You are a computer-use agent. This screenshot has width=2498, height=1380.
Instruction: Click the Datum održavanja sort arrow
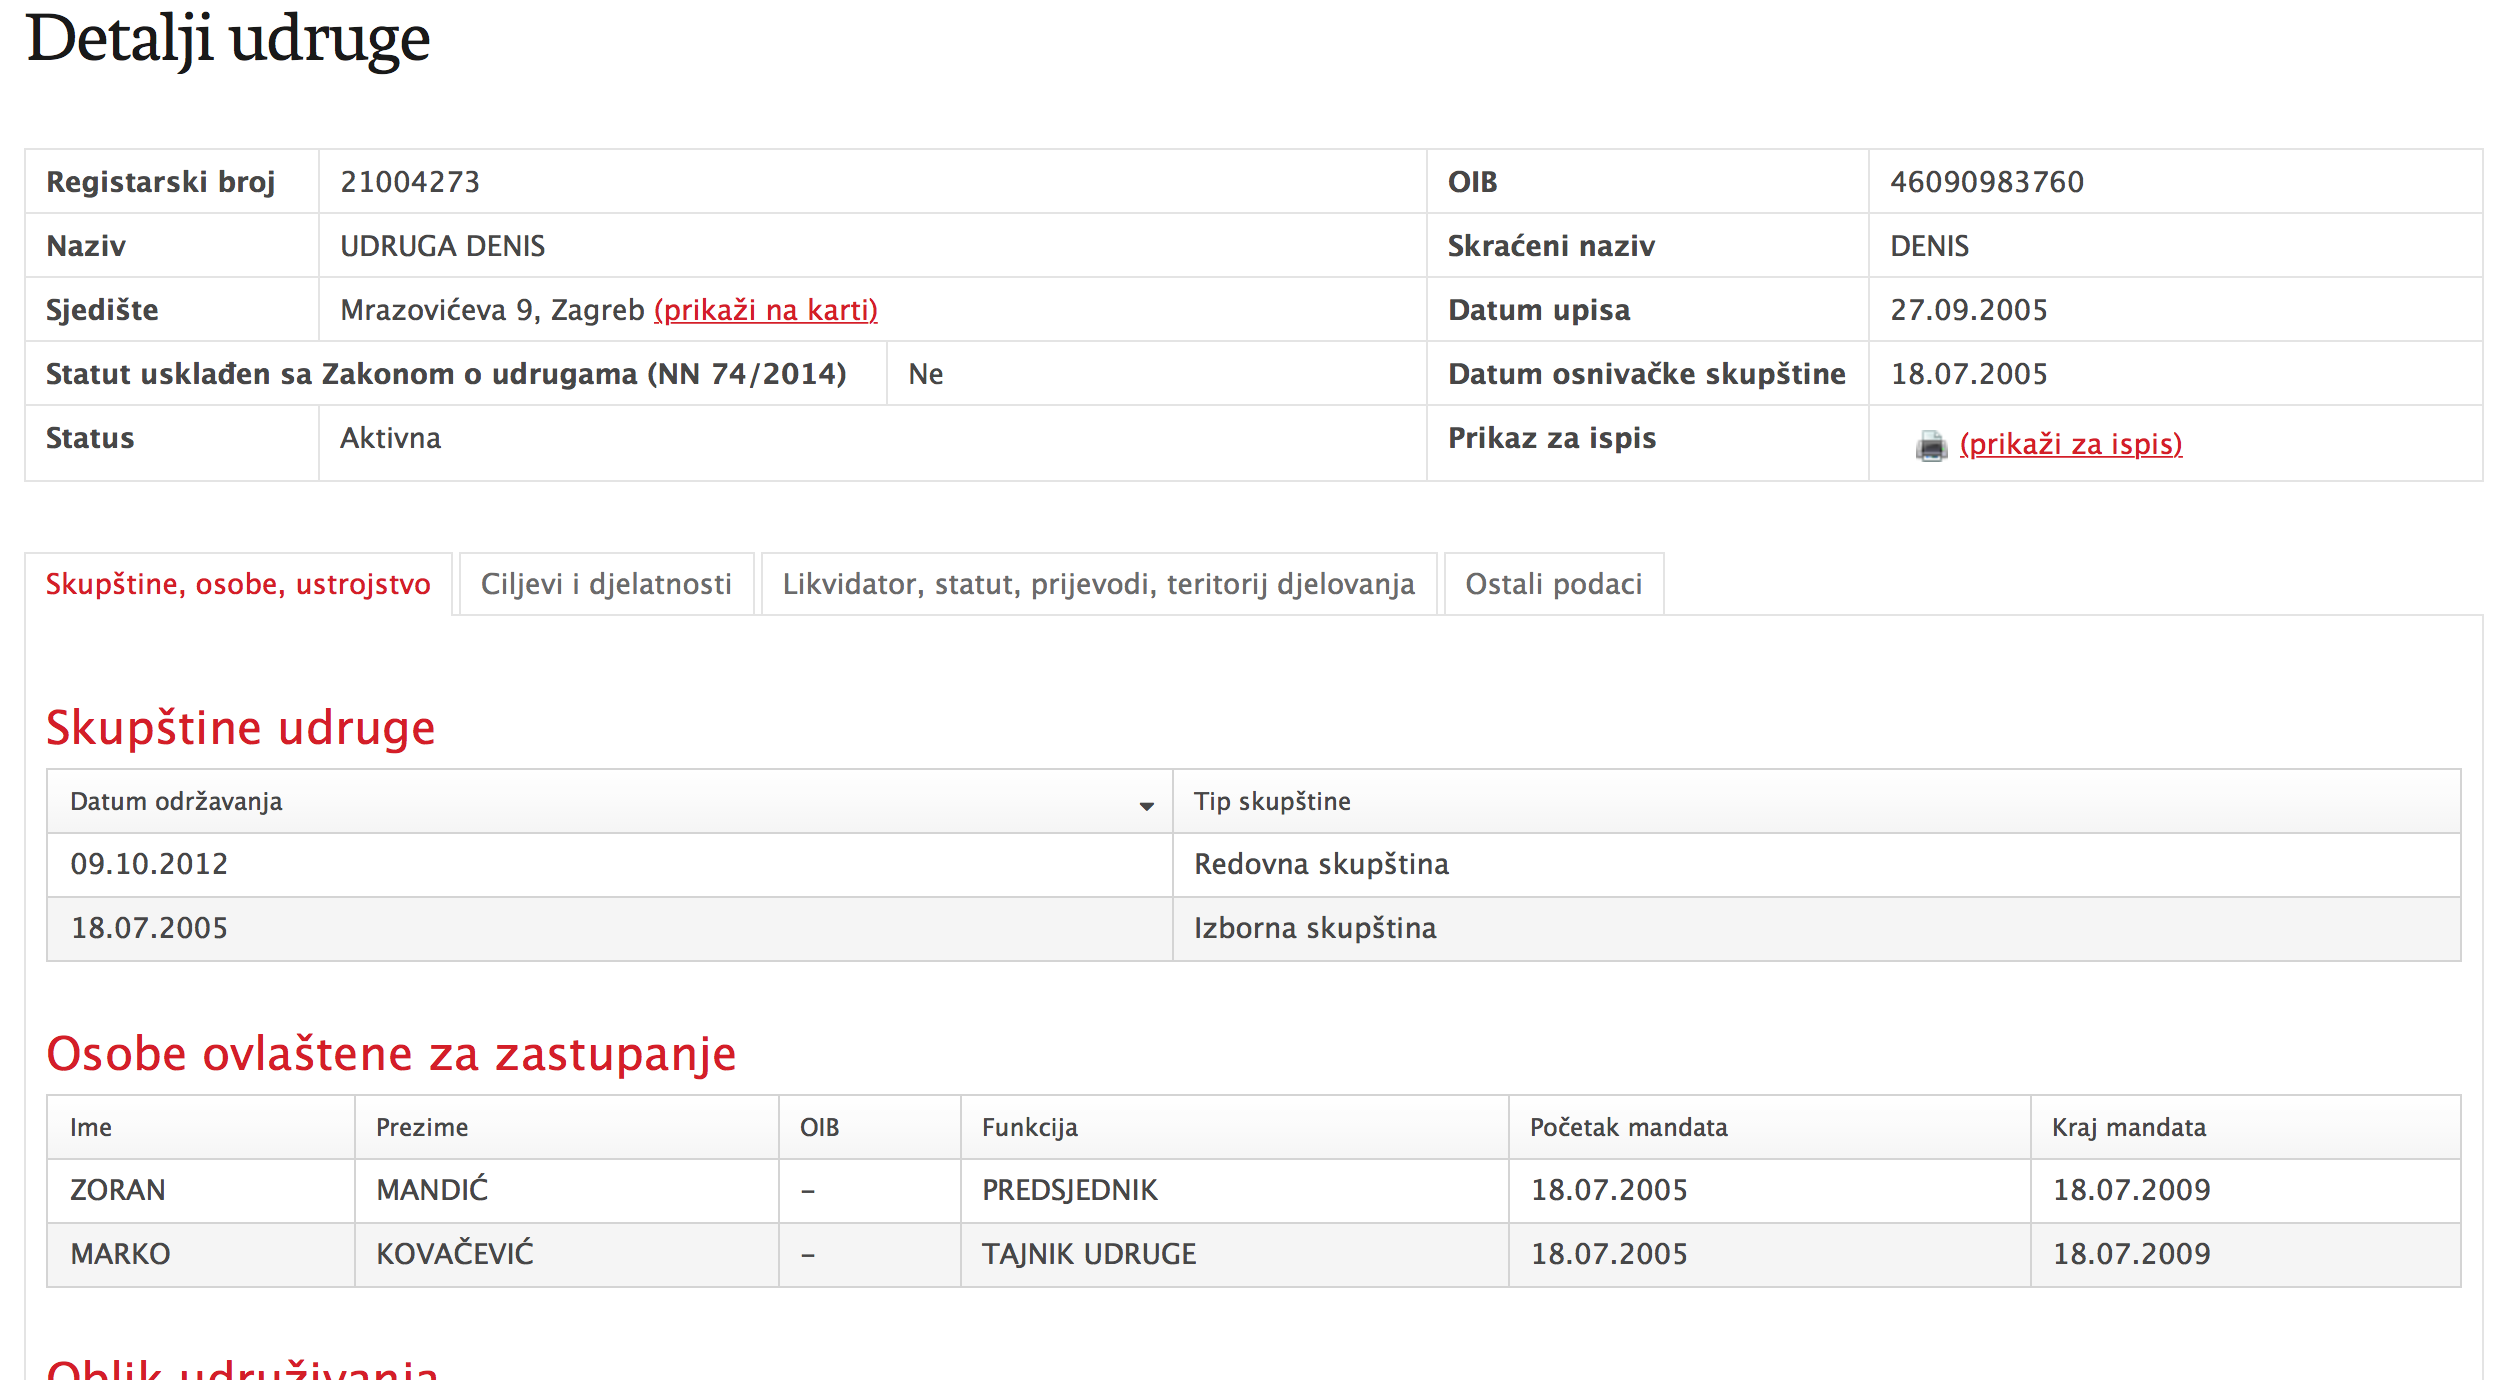pyautogui.click(x=1146, y=806)
